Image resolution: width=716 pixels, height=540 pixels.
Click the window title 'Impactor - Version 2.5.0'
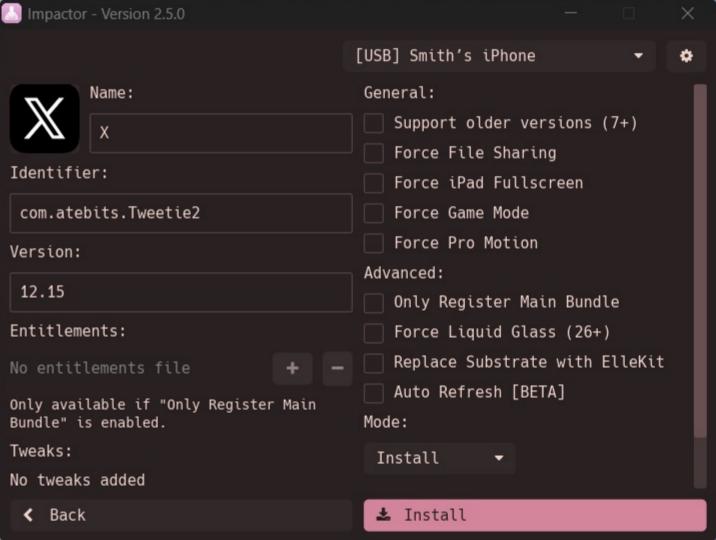pos(106,14)
